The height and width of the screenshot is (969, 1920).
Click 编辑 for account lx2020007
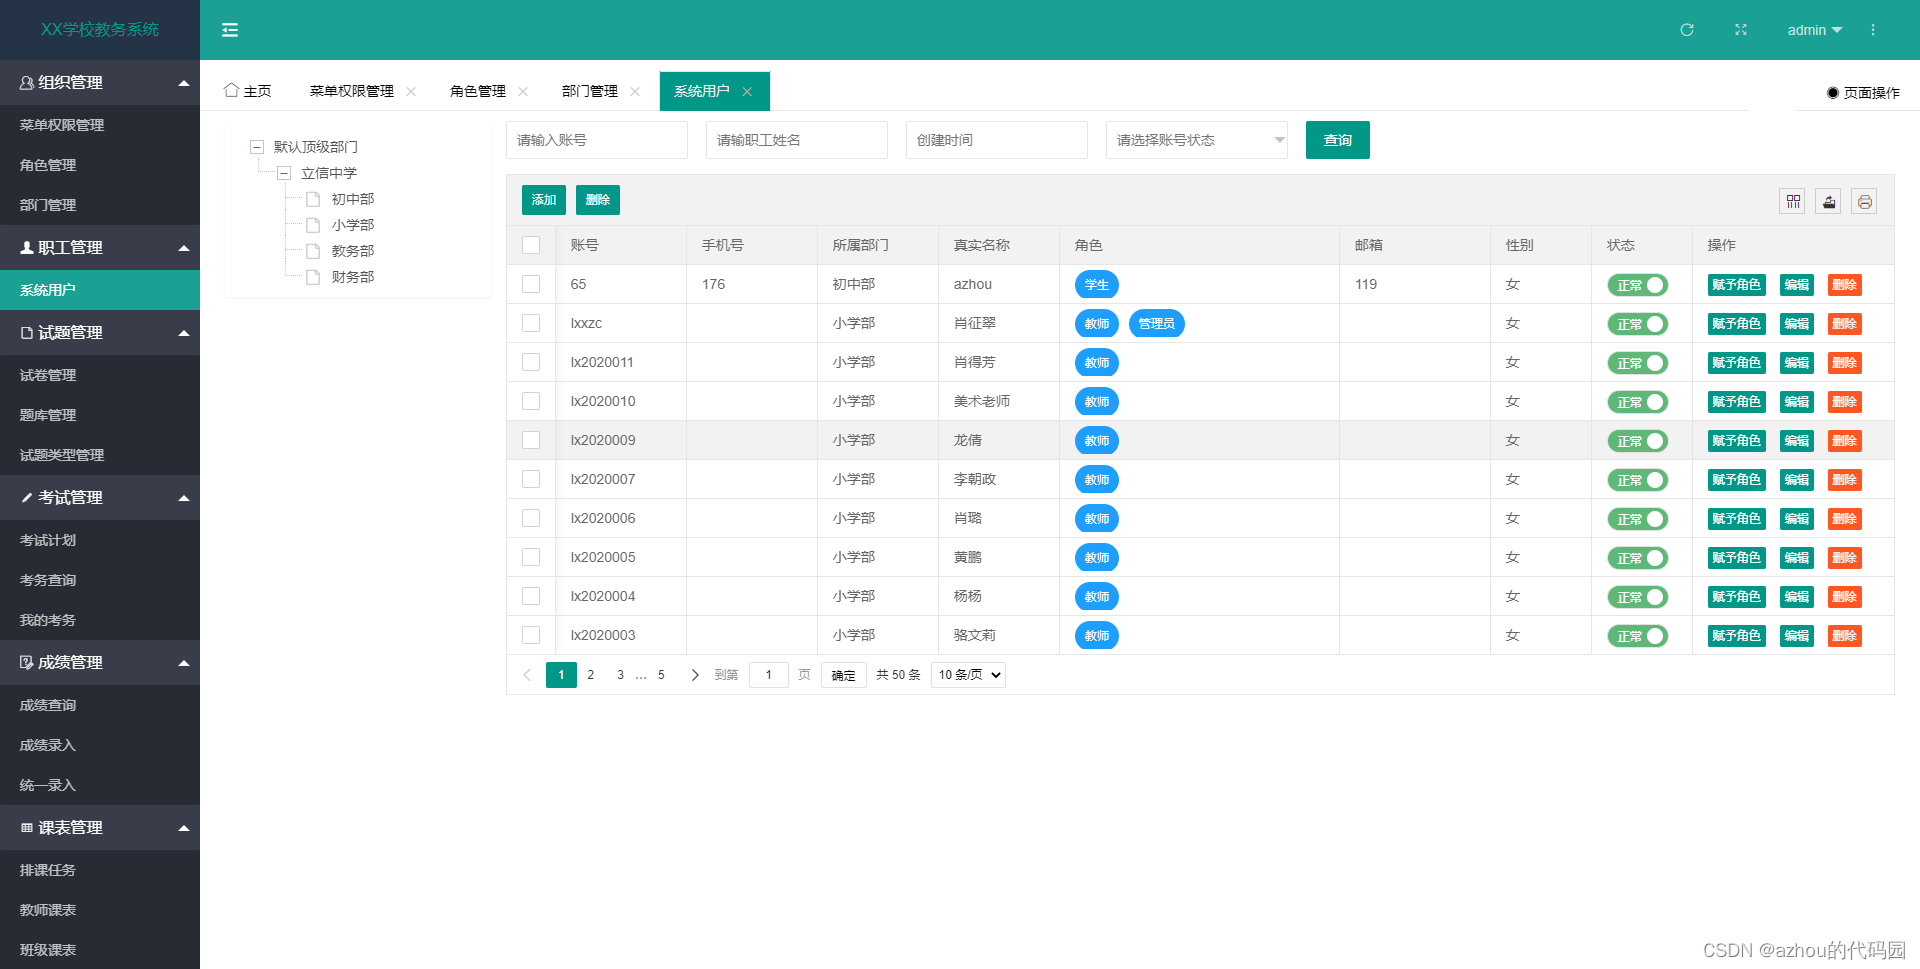pyautogui.click(x=1797, y=480)
